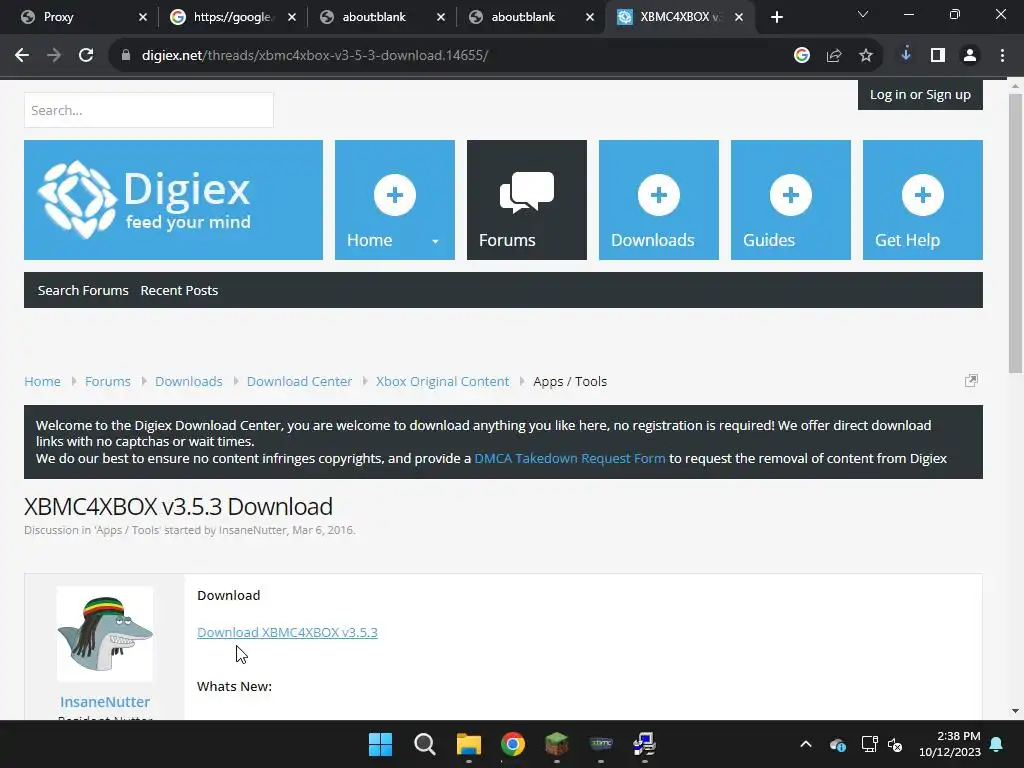Open Chrome downloads arrow icon
1024x768 pixels.
coord(906,56)
